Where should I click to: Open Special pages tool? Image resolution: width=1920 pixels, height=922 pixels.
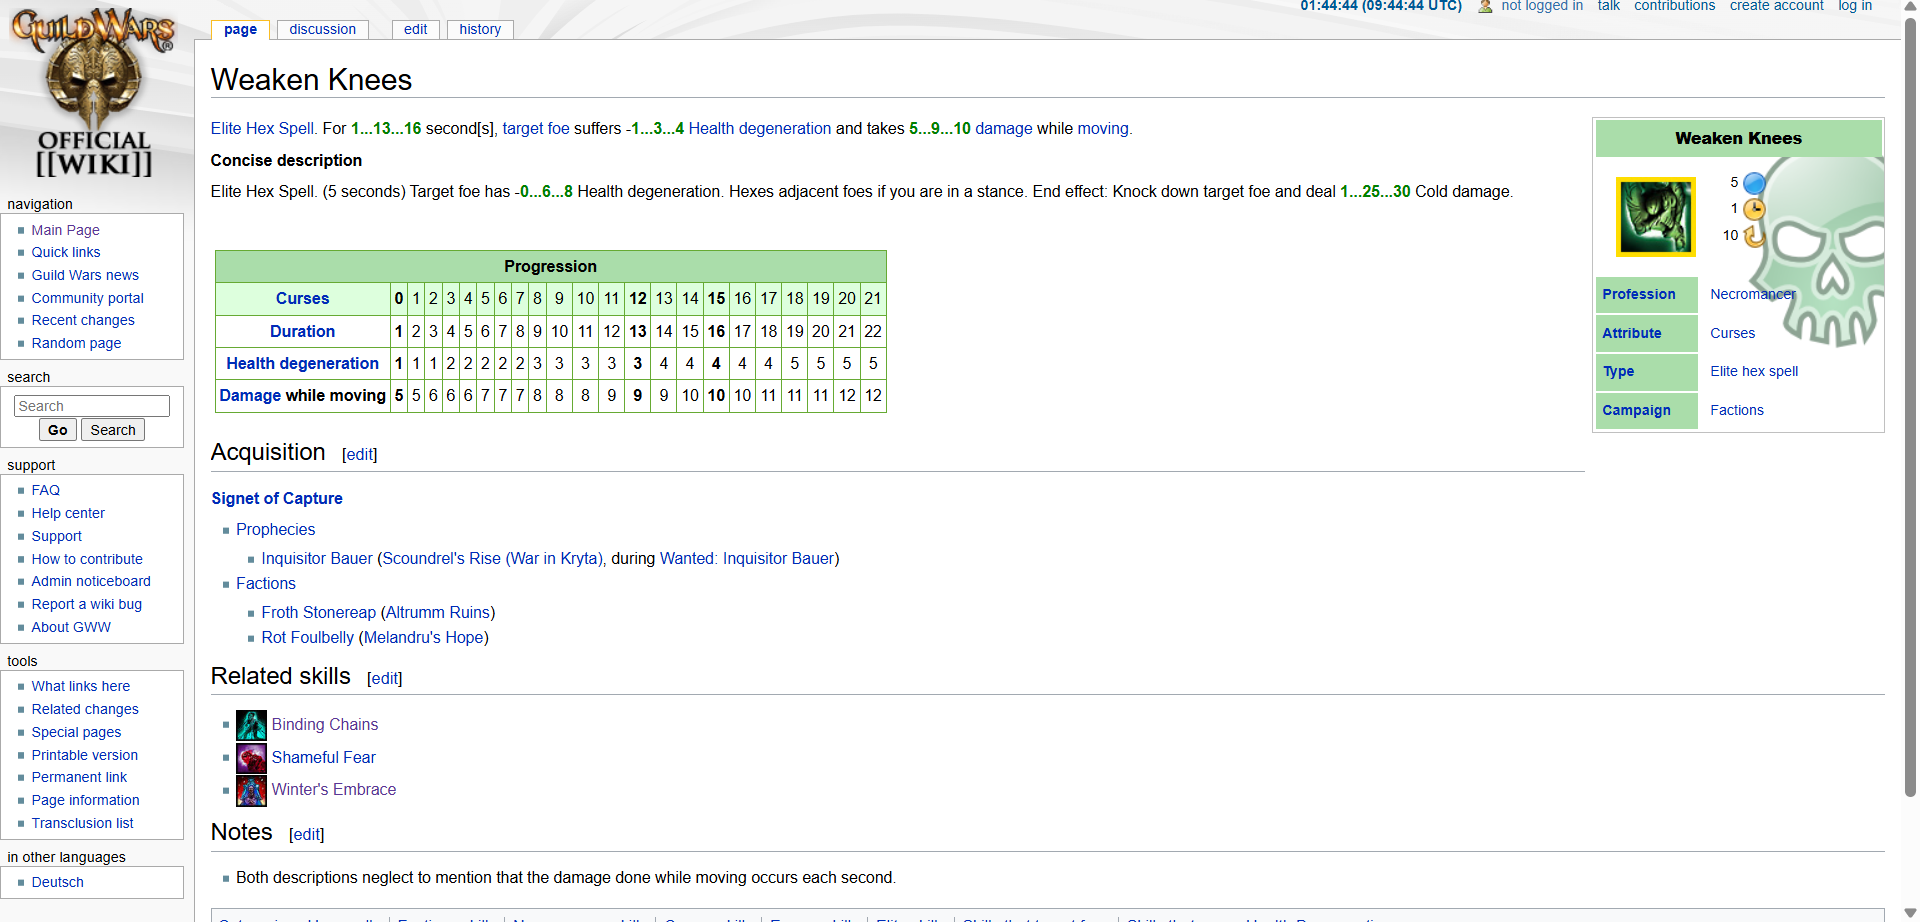tap(76, 732)
